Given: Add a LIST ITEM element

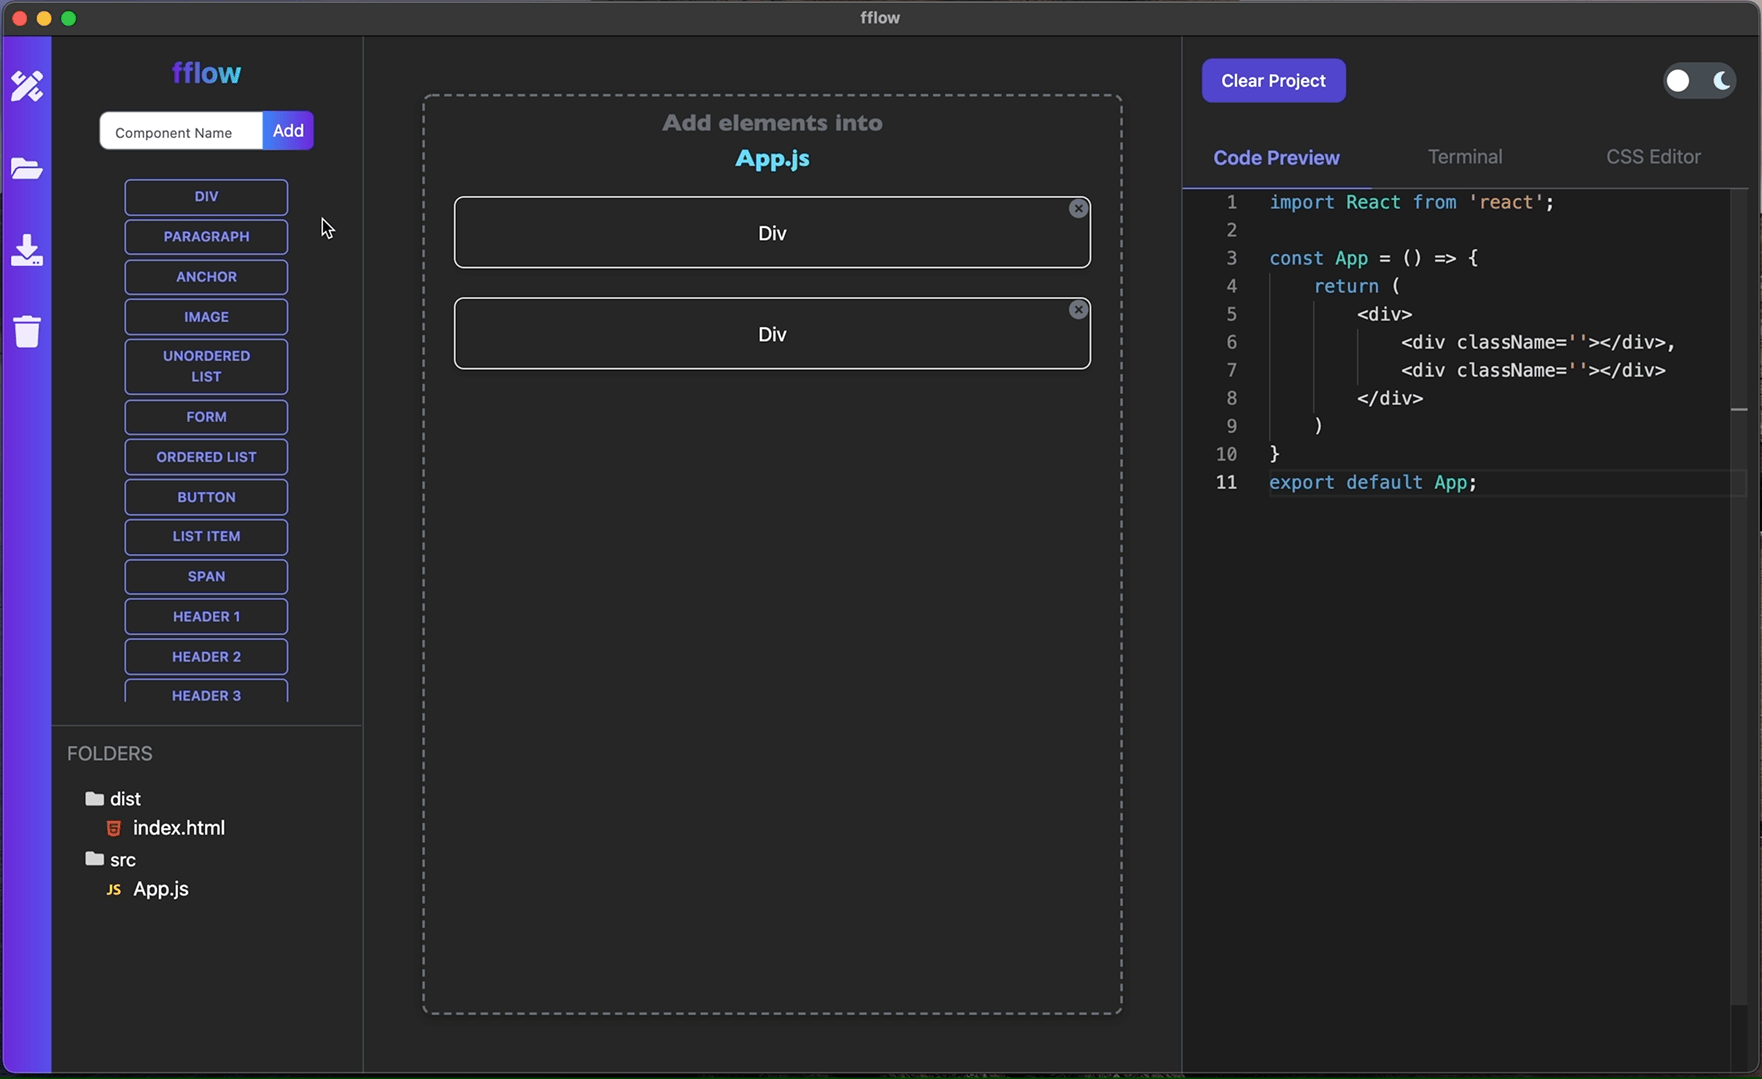Looking at the screenshot, I should click(206, 537).
